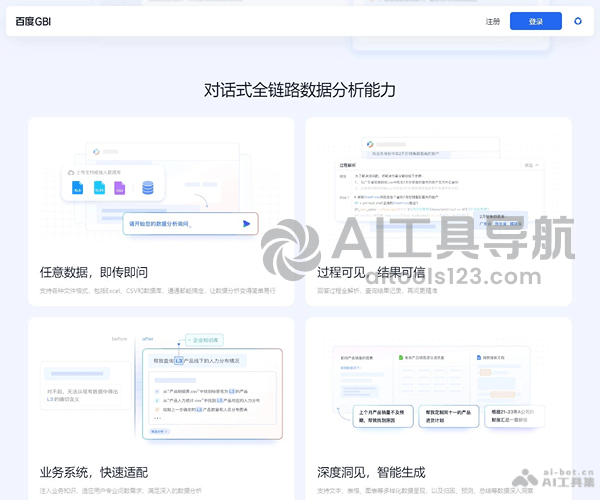This screenshot has height=500, width=600.
Task: Click the 根据21-23年A公司的财报 suggestion card
Action: click(515, 416)
